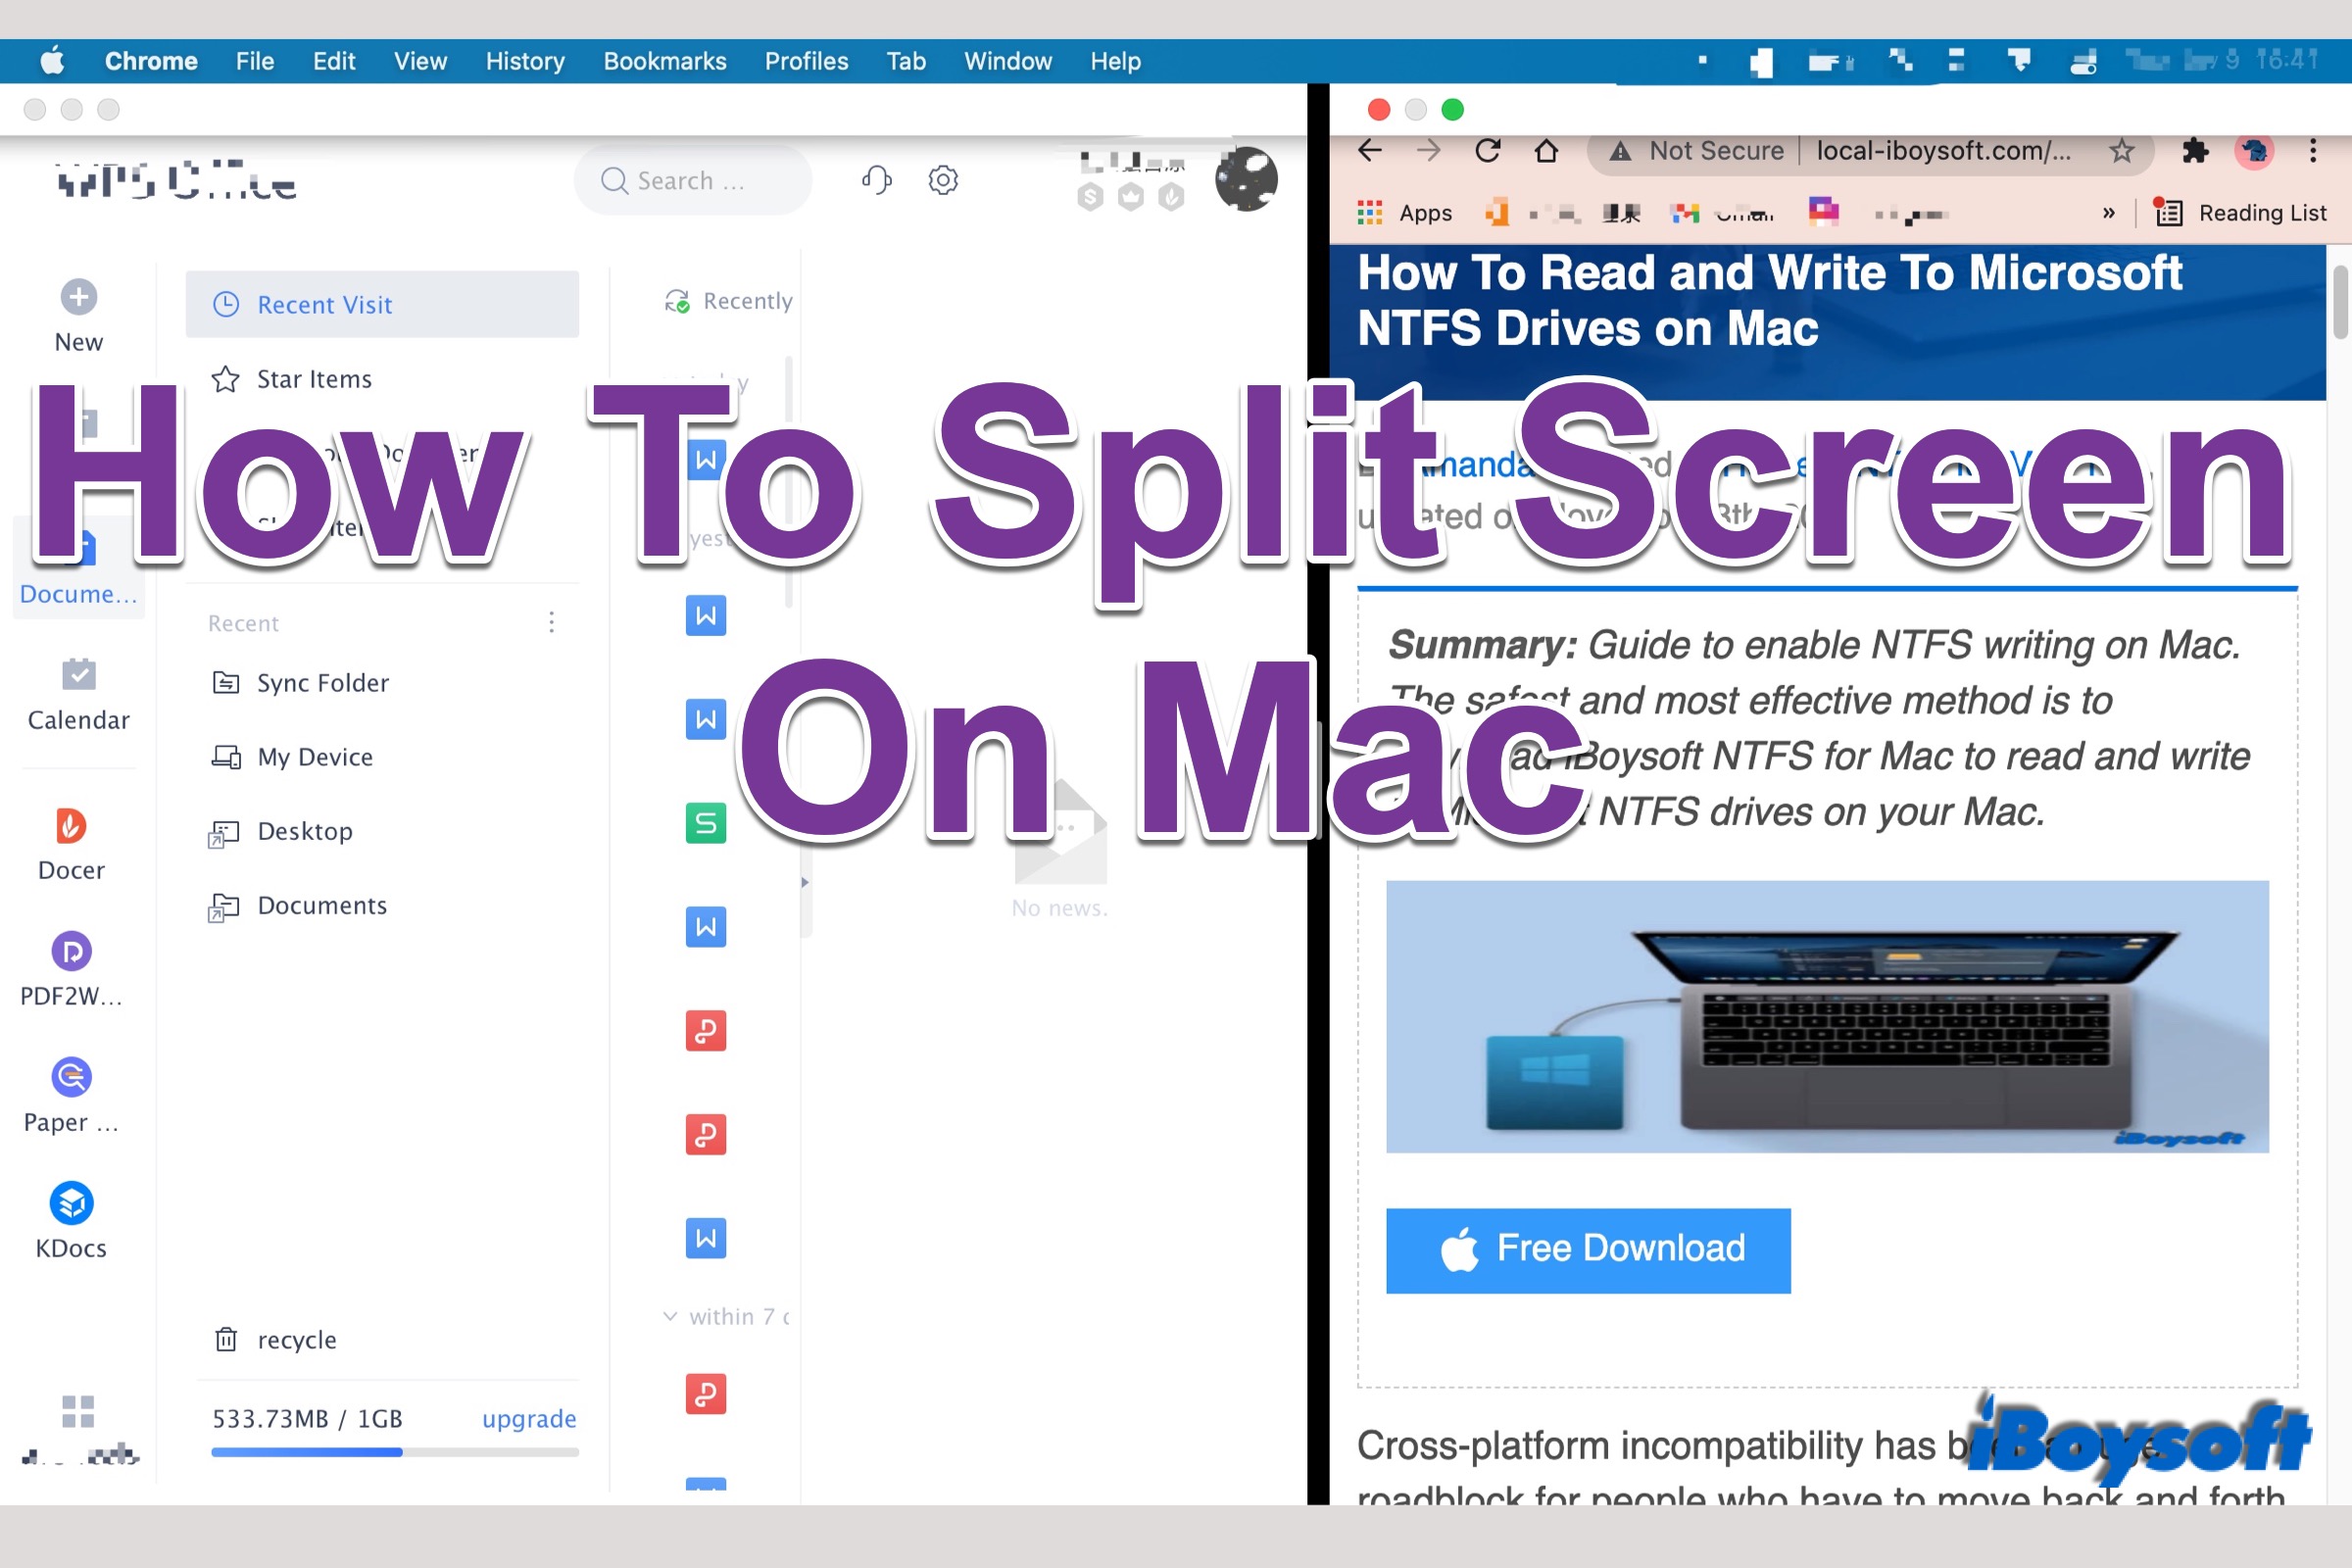Screen dimensions: 2352x1568
Task: Click the recycle bin item in WPS
Action: (x=298, y=1339)
